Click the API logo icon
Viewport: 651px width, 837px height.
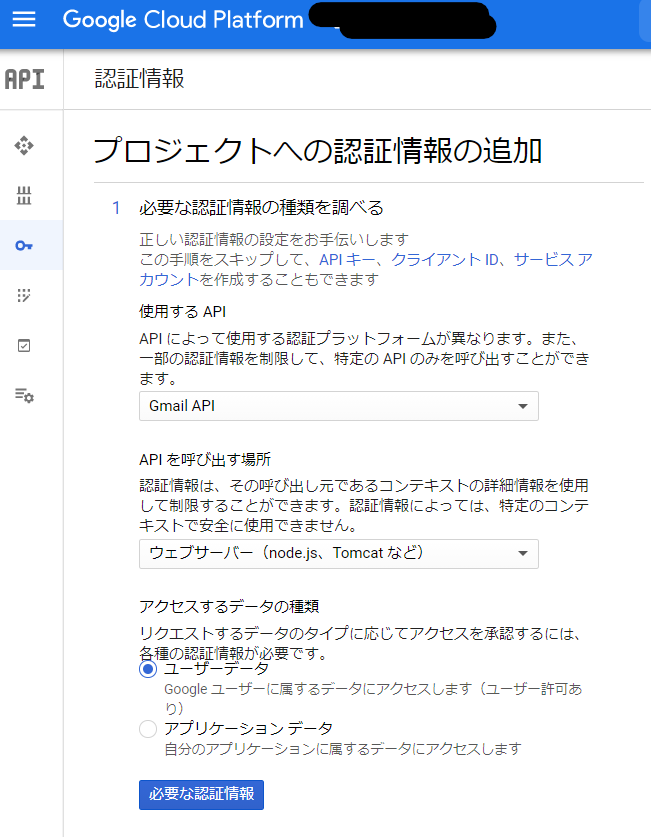pos(25,79)
